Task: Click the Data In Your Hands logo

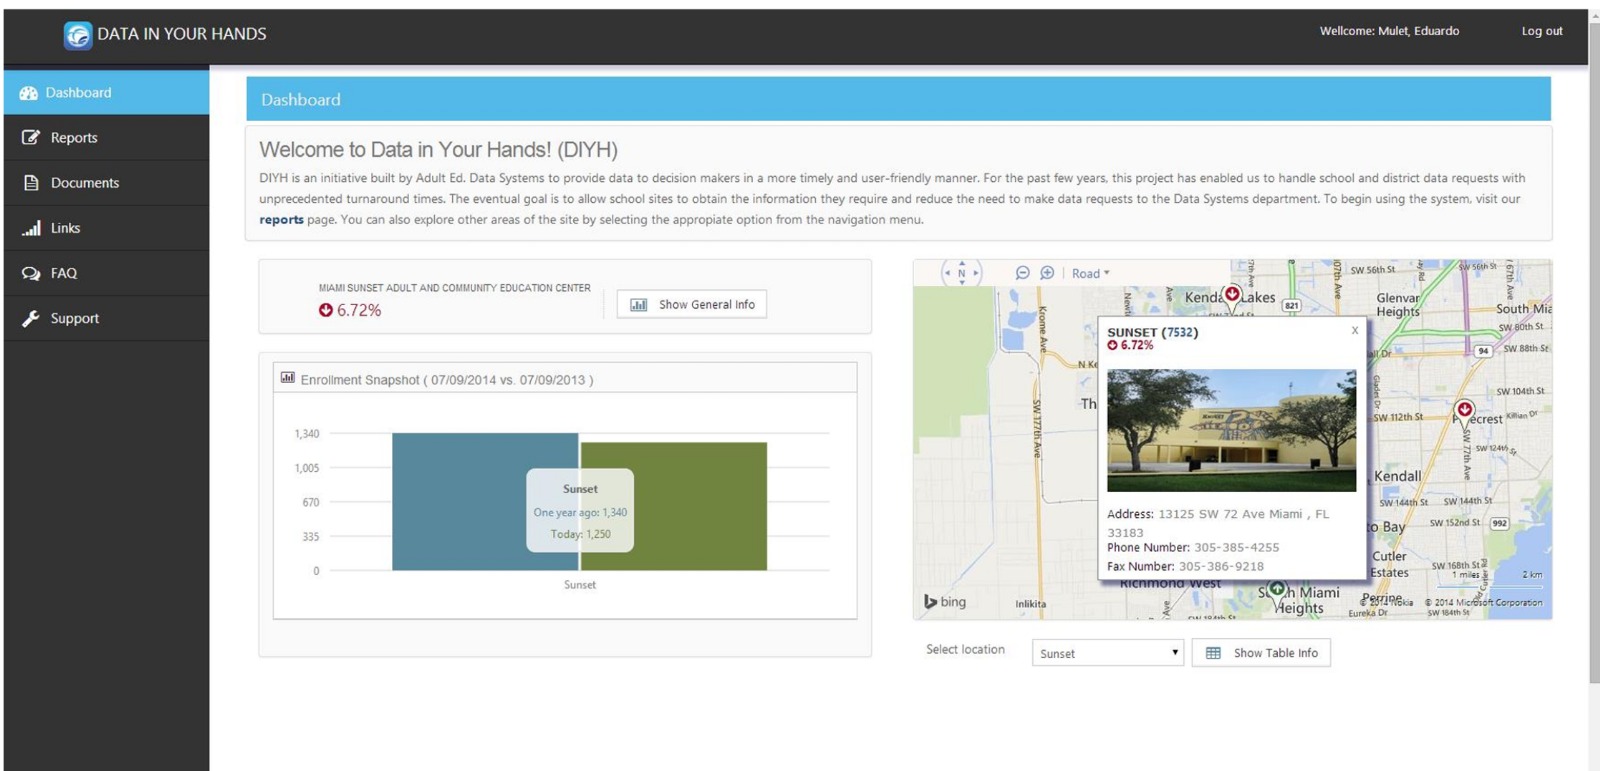Action: point(78,35)
